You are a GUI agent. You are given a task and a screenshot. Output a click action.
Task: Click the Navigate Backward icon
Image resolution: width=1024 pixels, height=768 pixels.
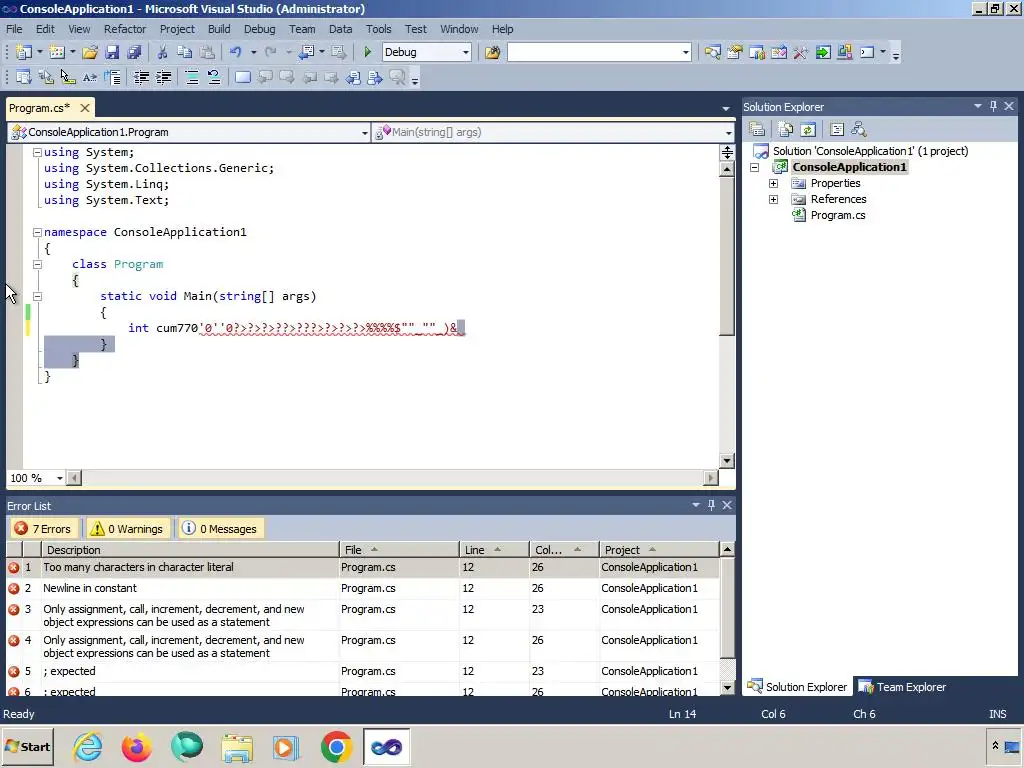coord(306,52)
